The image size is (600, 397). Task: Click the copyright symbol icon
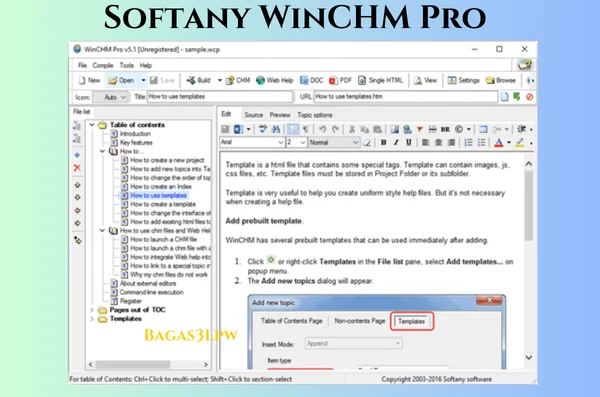(x=459, y=129)
